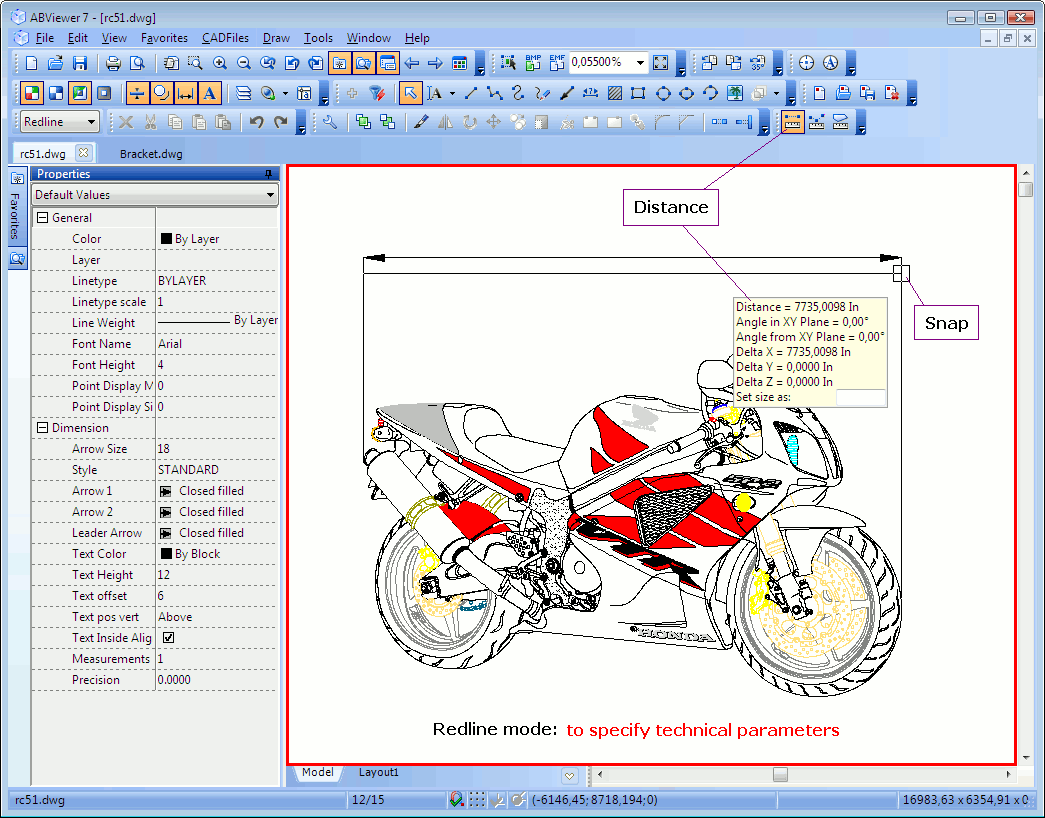Open the Draw menu
This screenshot has width=1045, height=818.
276,38
